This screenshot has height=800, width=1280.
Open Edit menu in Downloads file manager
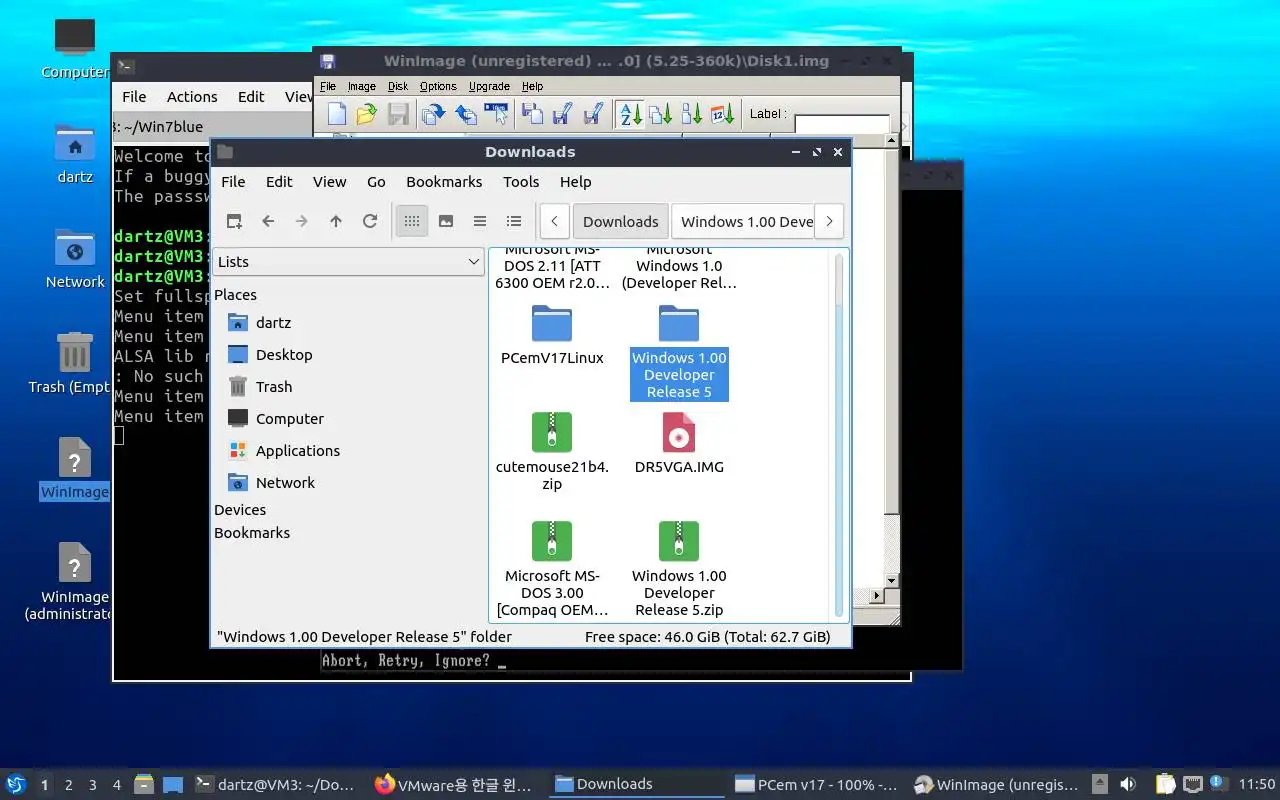click(x=279, y=182)
